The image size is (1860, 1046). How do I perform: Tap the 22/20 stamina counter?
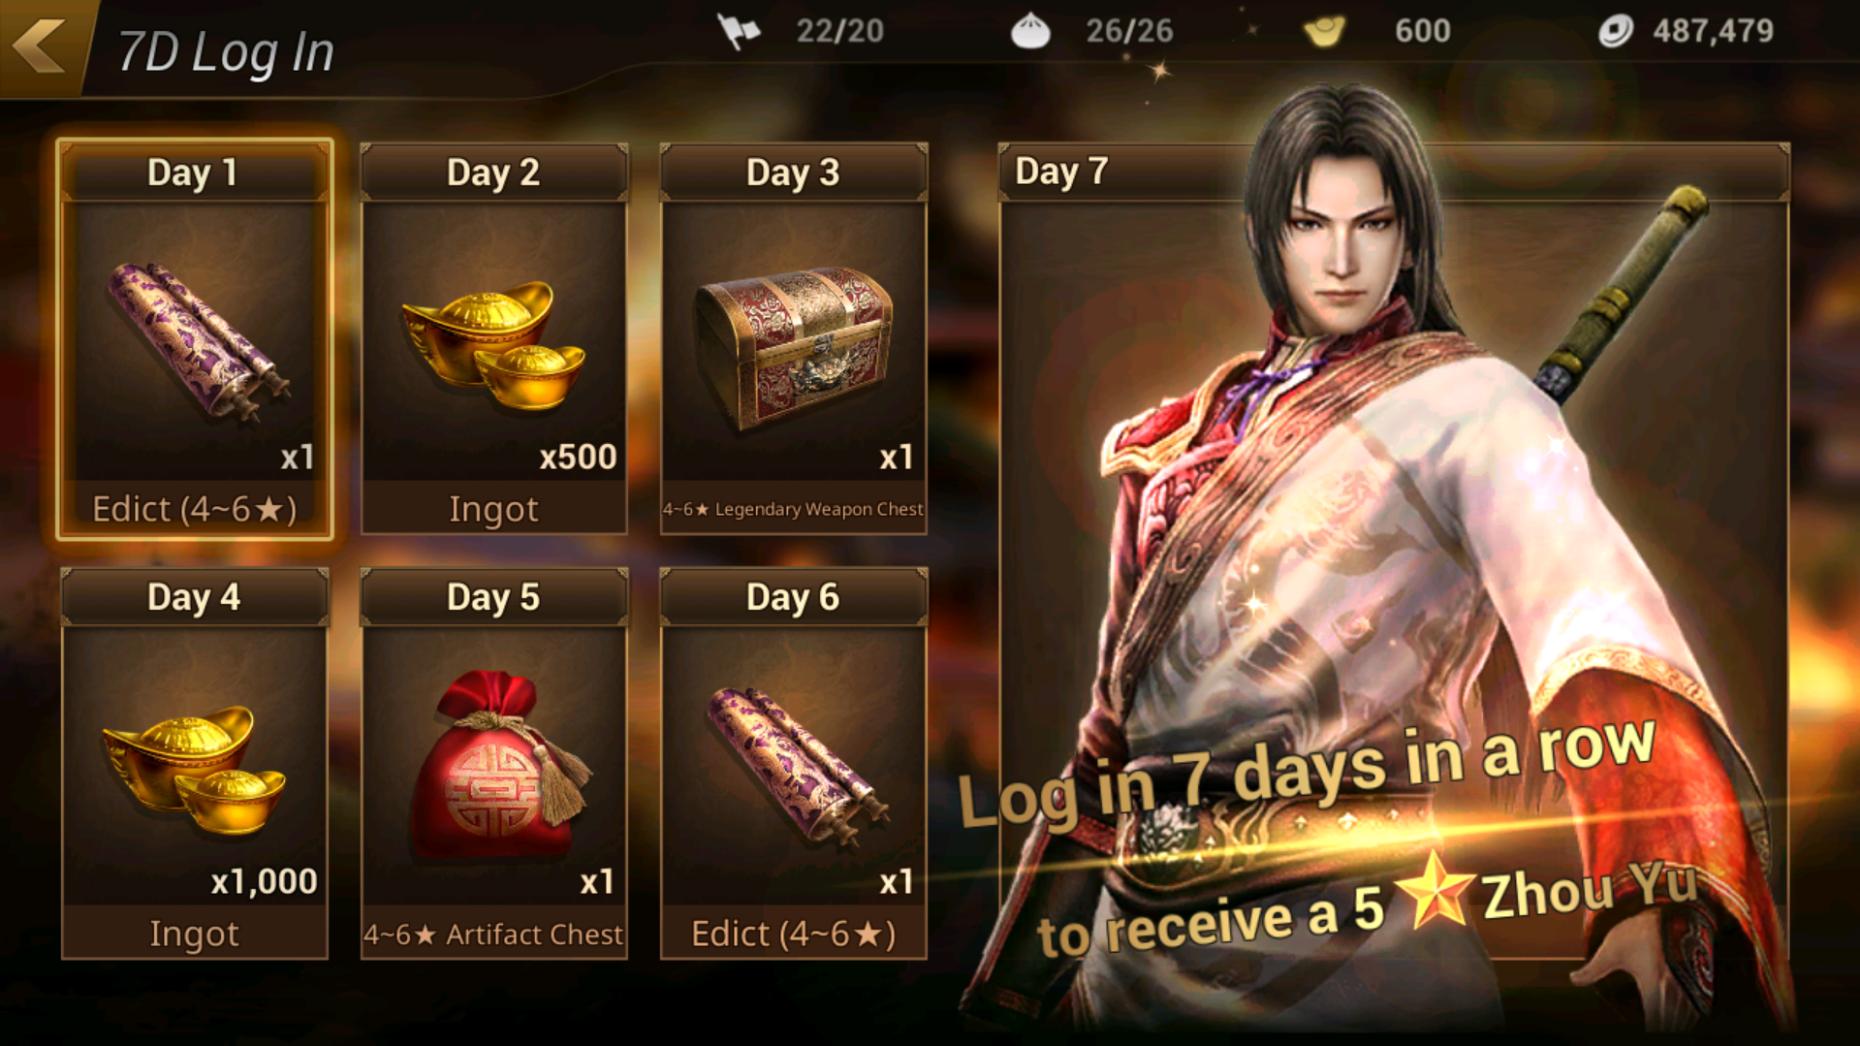(x=840, y=31)
